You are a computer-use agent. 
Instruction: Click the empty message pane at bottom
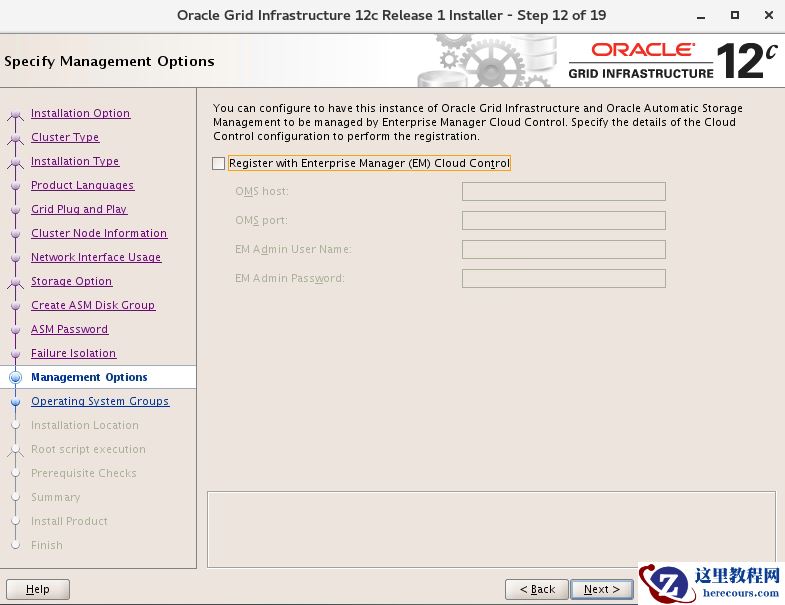tap(492, 529)
